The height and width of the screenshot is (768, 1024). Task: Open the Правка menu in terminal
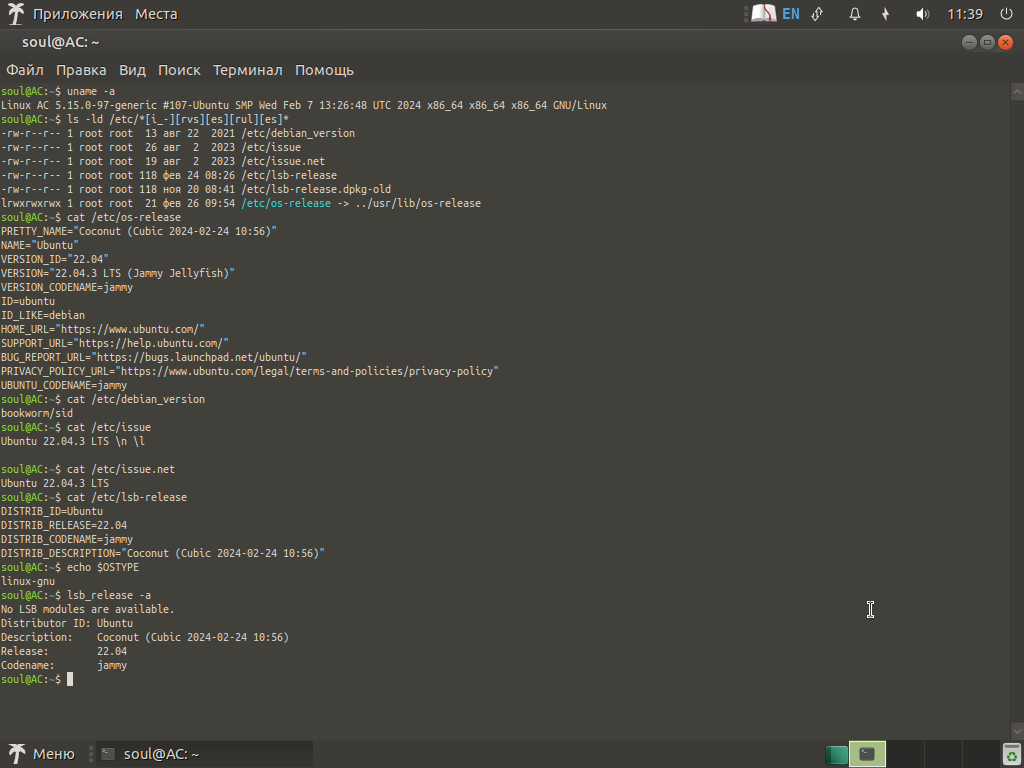(81, 70)
